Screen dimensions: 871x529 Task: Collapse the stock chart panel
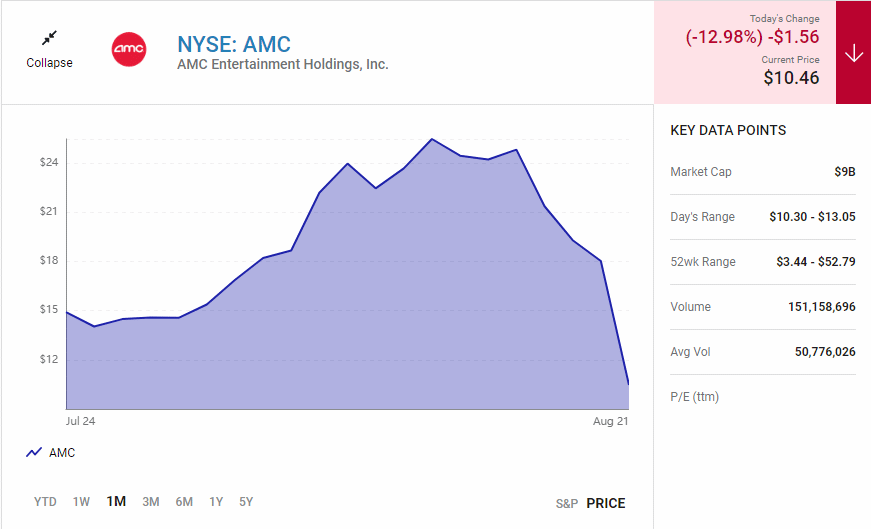(x=49, y=62)
